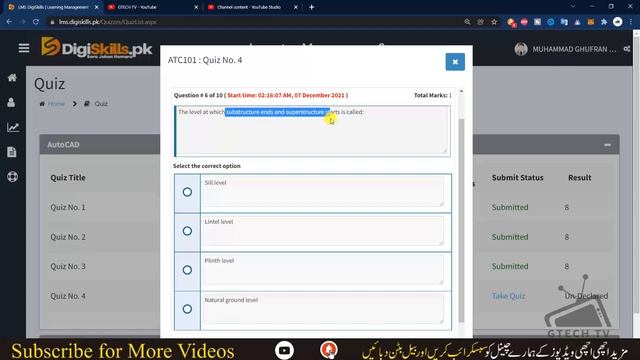640x360 pixels.
Task: Click the share icon in address bar
Action: coord(481,22)
